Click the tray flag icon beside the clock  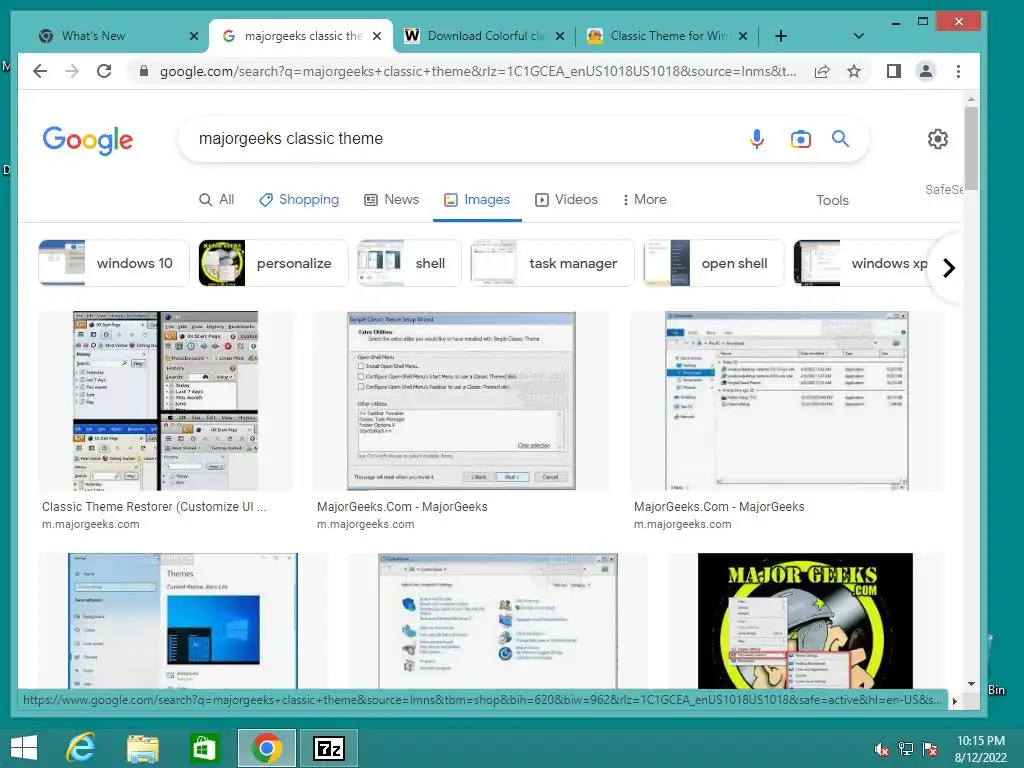click(930, 749)
